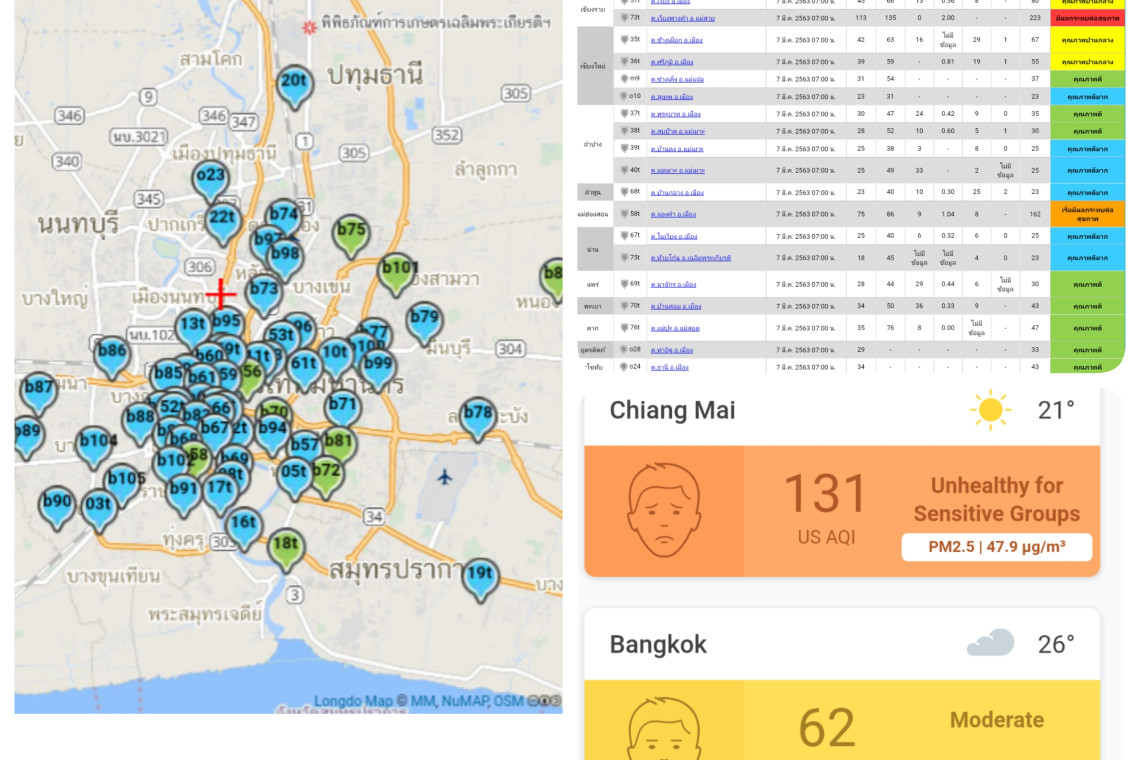Select the green b101 marker
Viewport: 1140px width, 760px height.
(x=398, y=270)
